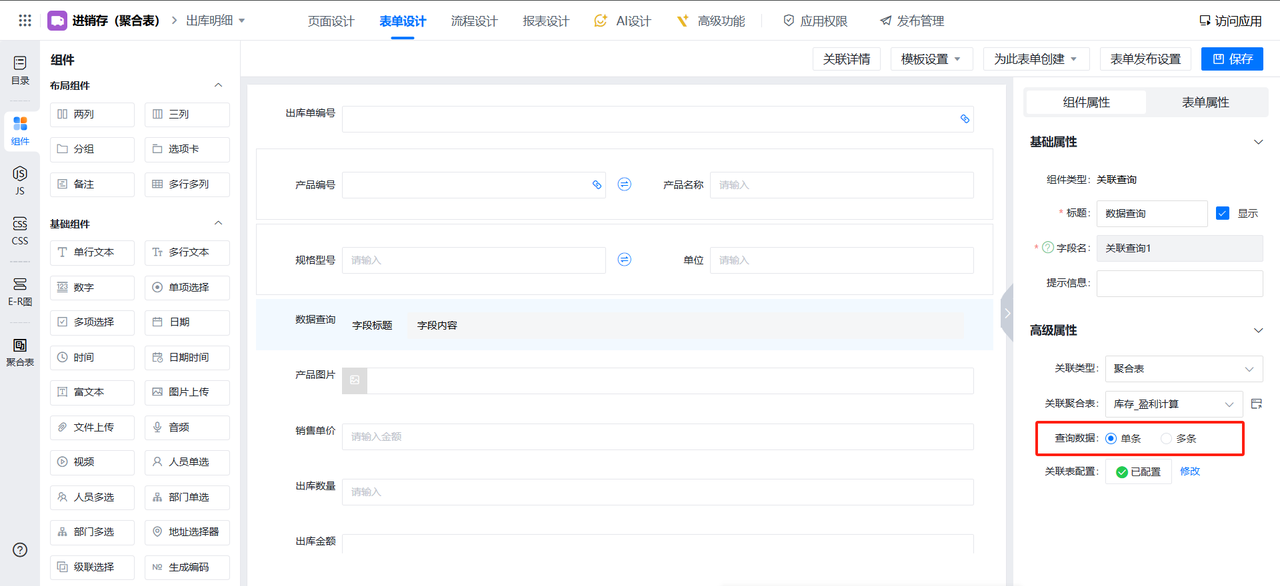Switch to the 流程设计 tab
Viewport: 1280px width, 586px height.
point(474,21)
